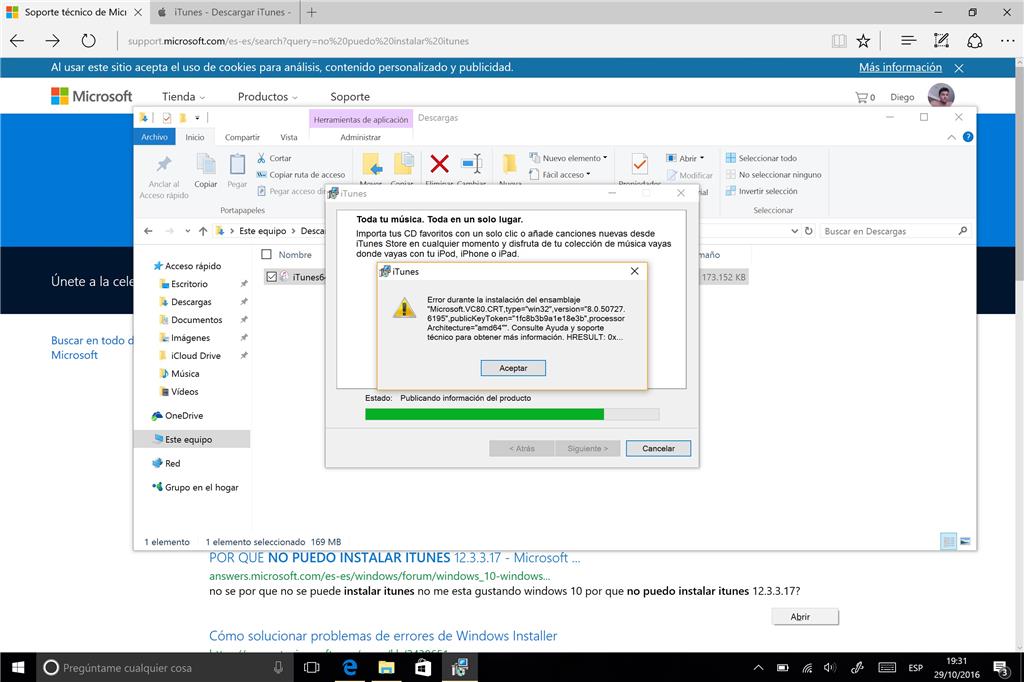Click No seleccionar ninguno
1024x682 pixels.
(x=774, y=174)
